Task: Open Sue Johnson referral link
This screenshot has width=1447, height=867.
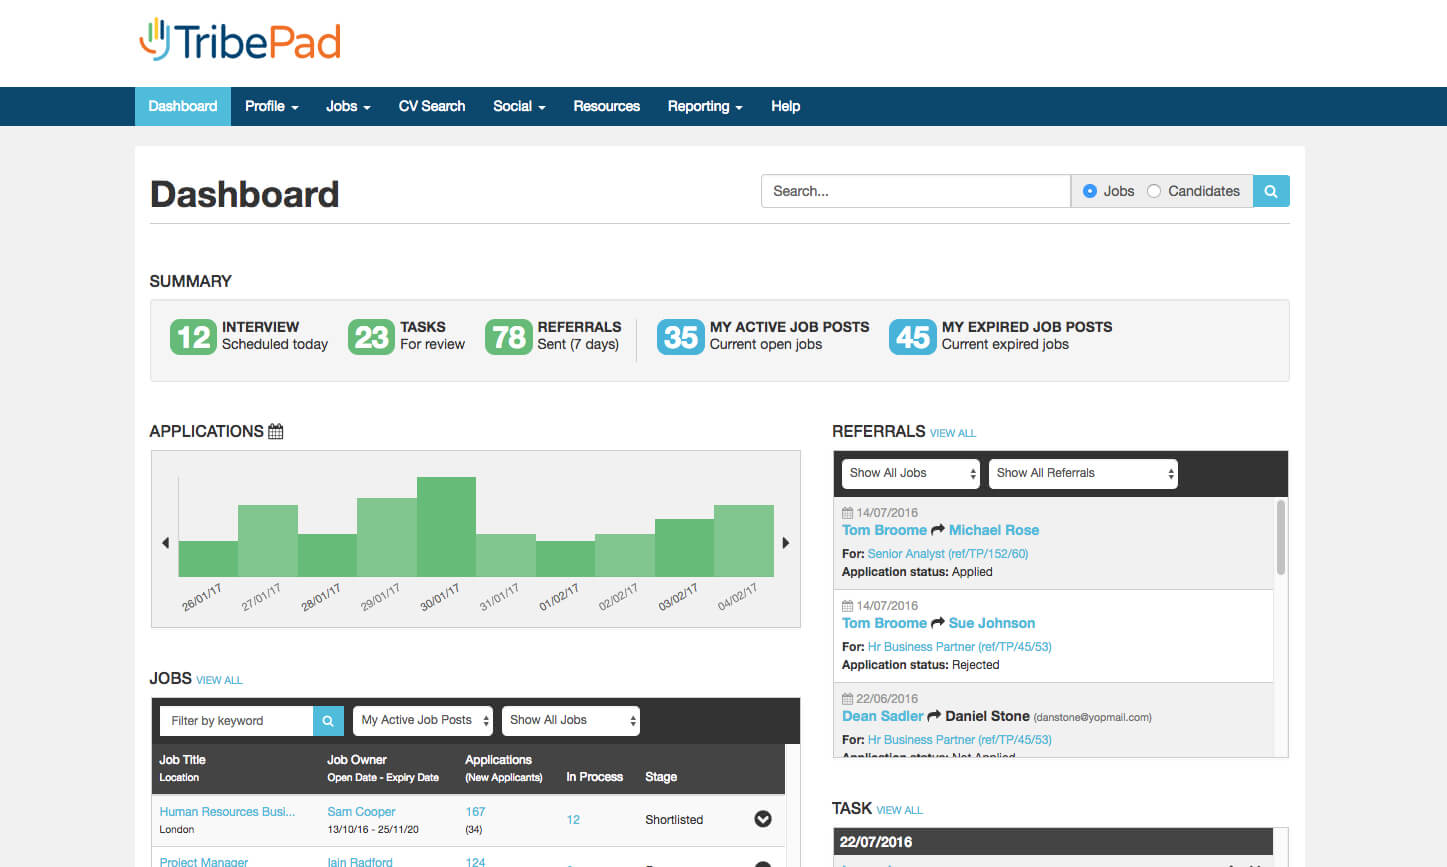Action: coord(992,623)
